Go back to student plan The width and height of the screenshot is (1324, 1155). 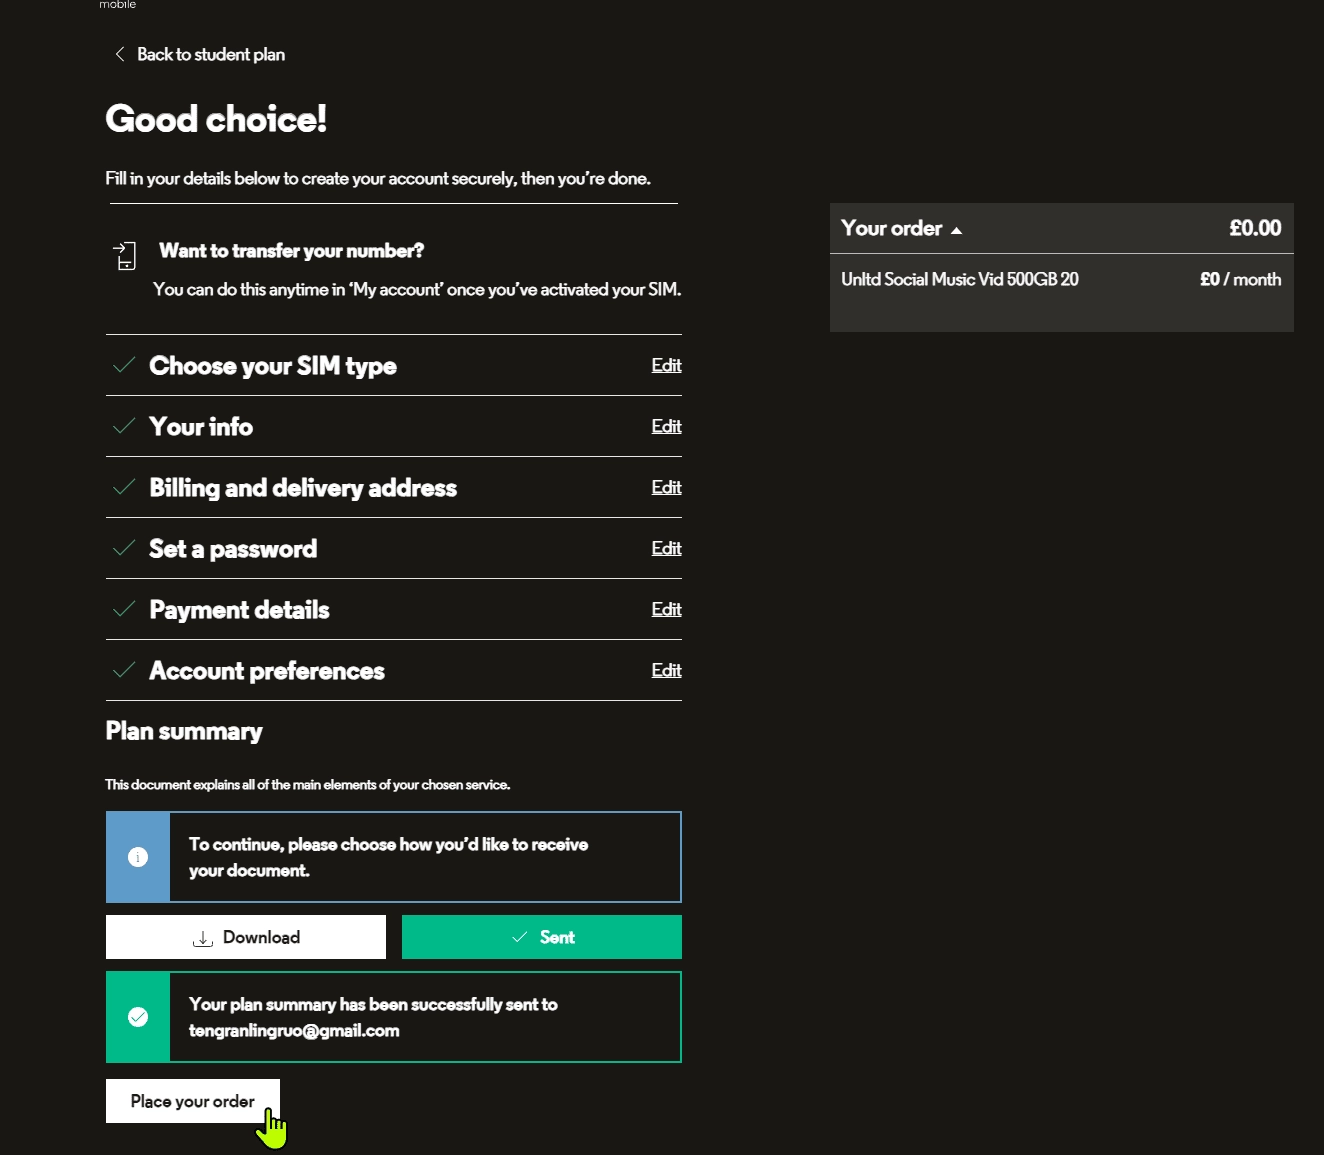[x=210, y=54]
